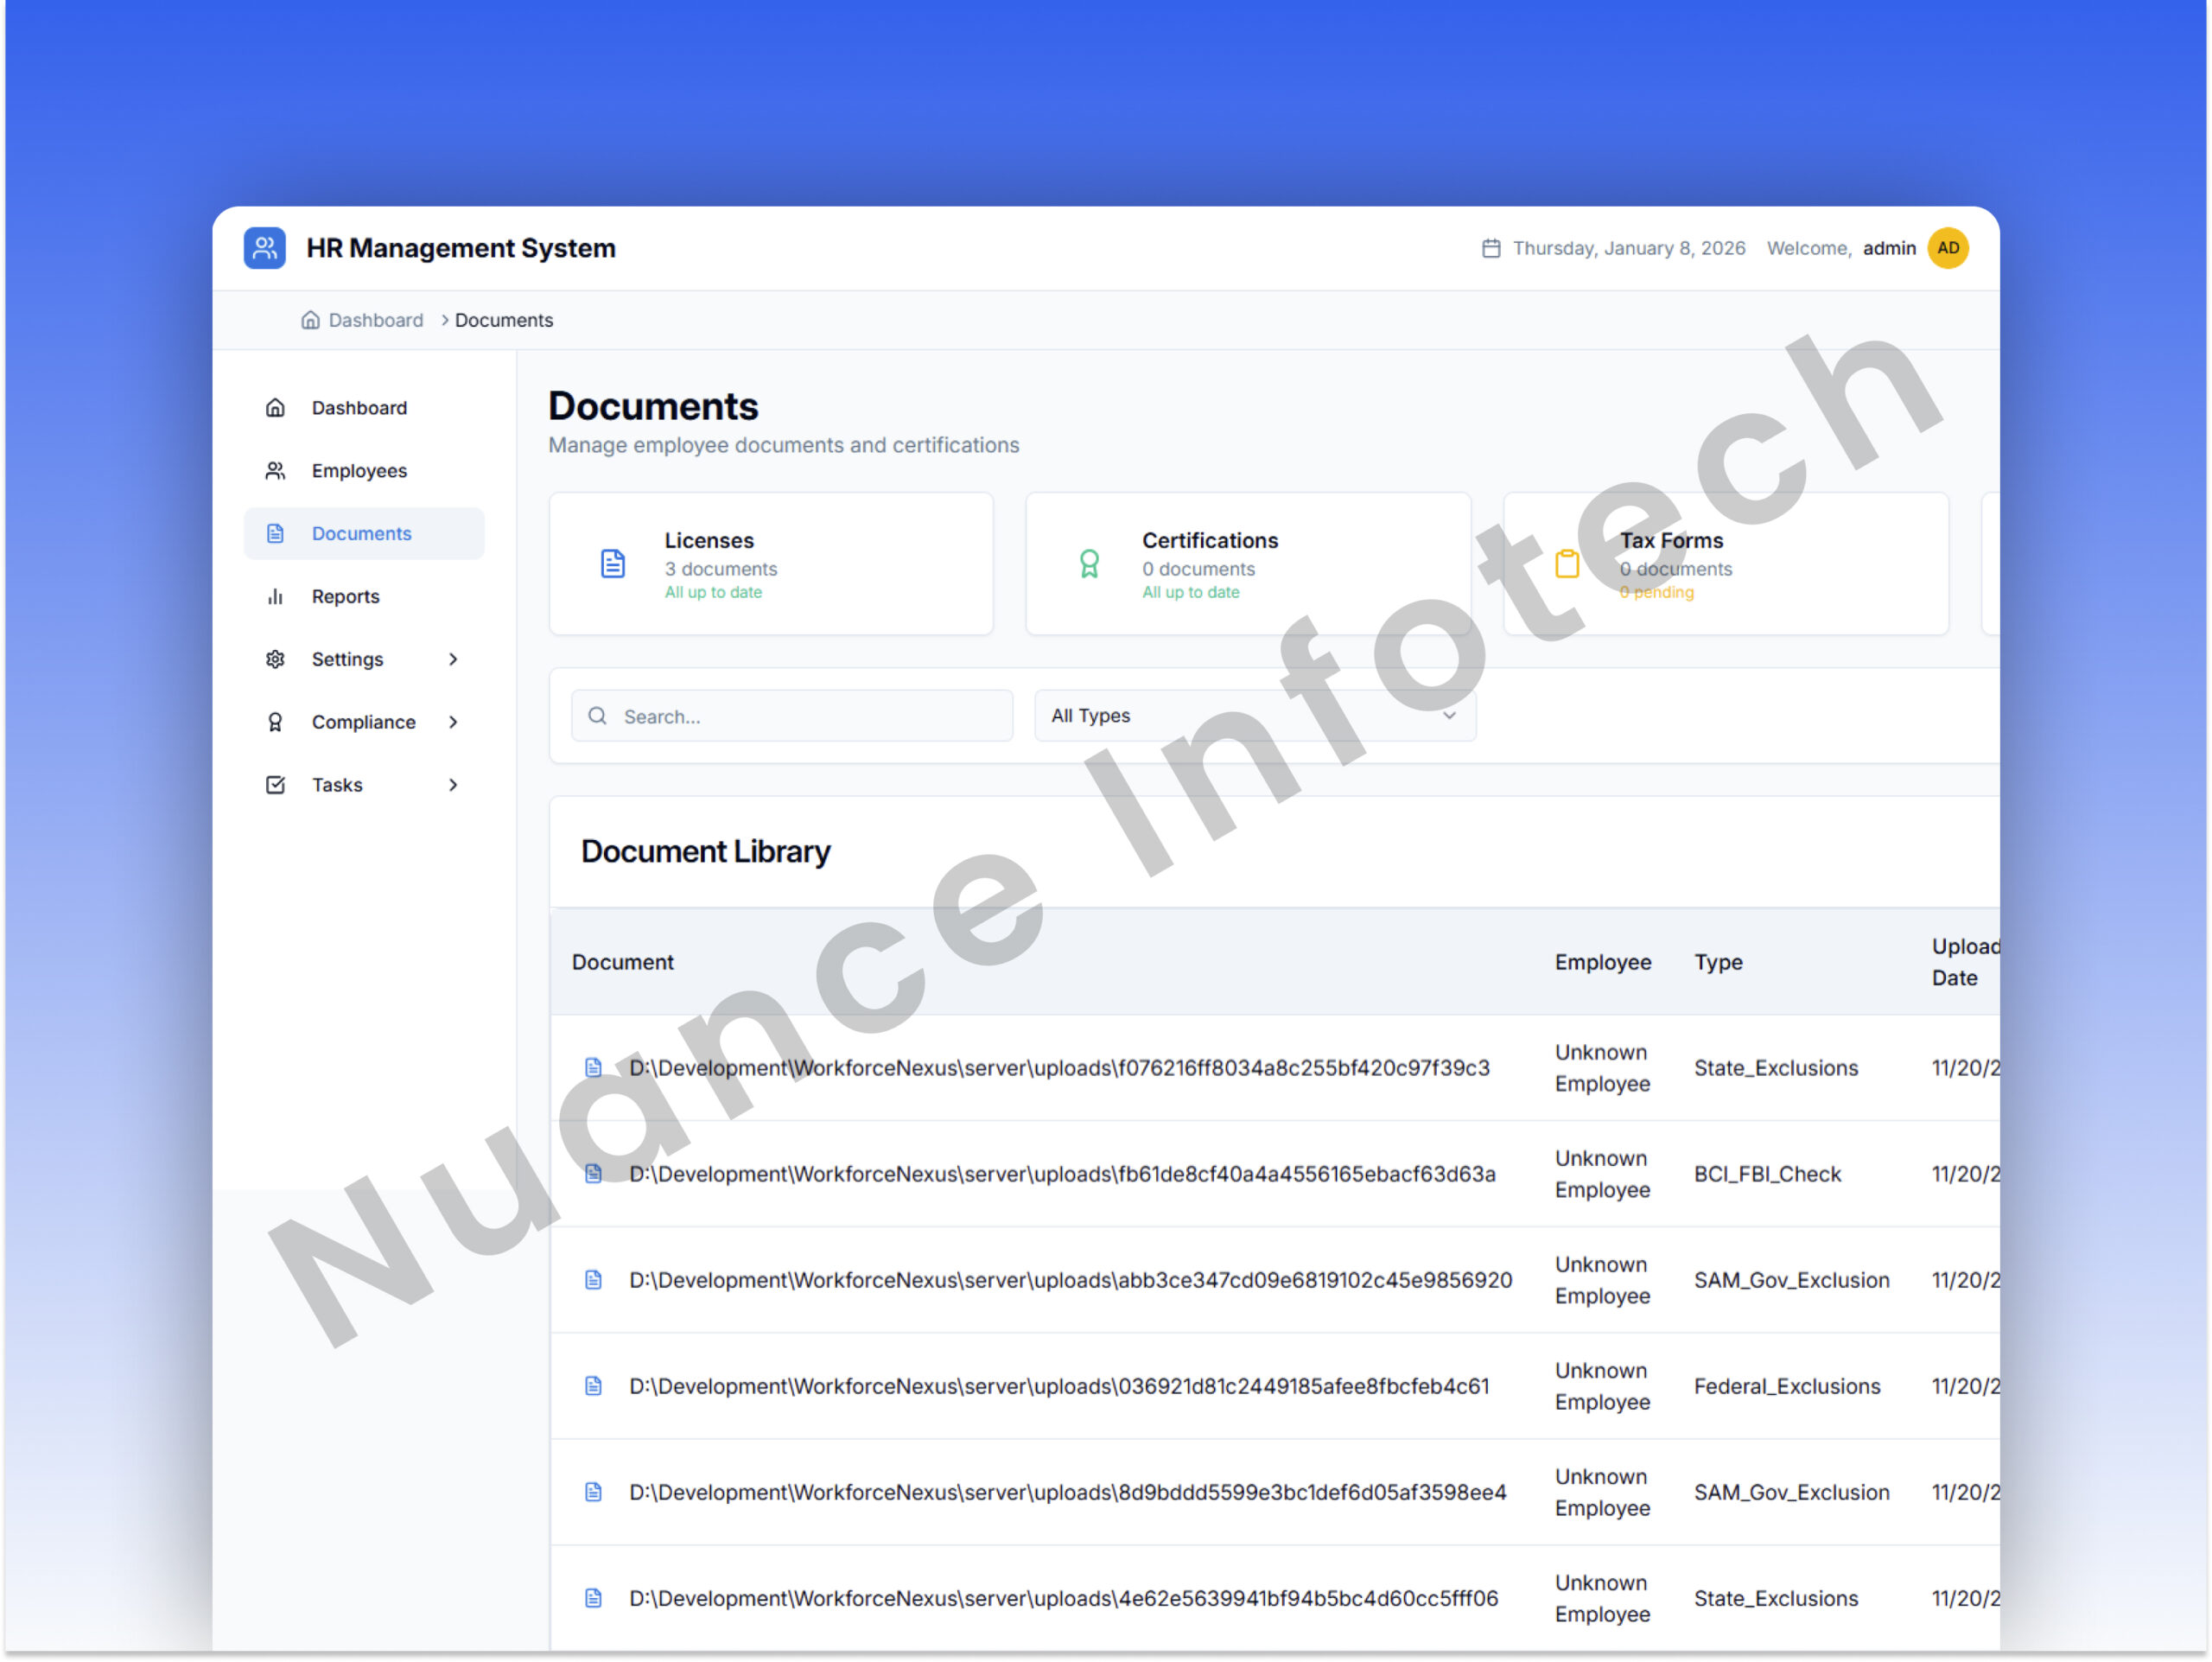Expand the Tasks submenu chevron
Viewport: 2212px width, 1662px height.
click(454, 785)
